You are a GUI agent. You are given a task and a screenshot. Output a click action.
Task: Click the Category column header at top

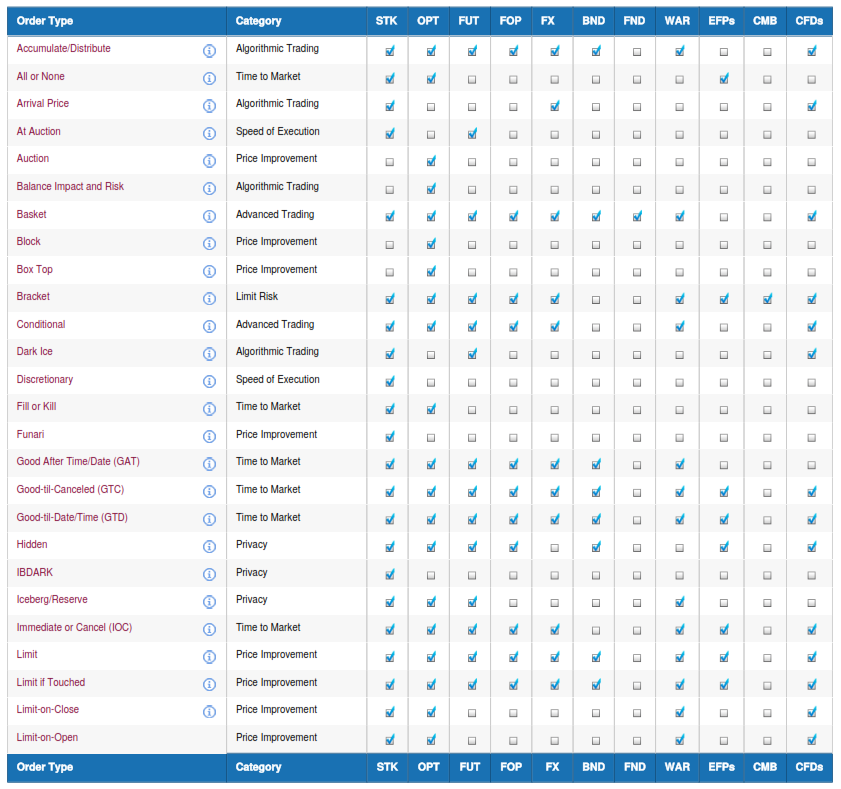click(258, 21)
